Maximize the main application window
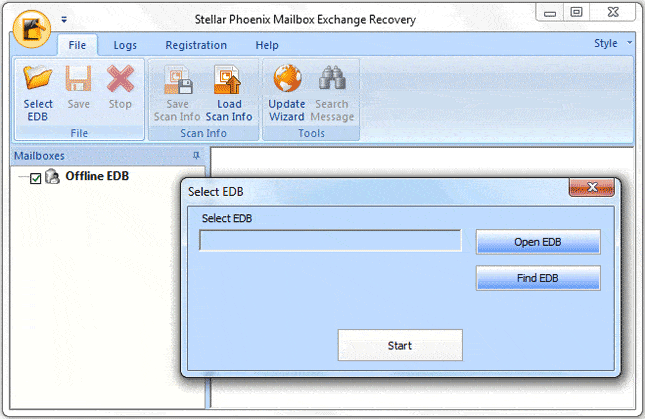This screenshot has width=645, height=419. tap(576, 12)
